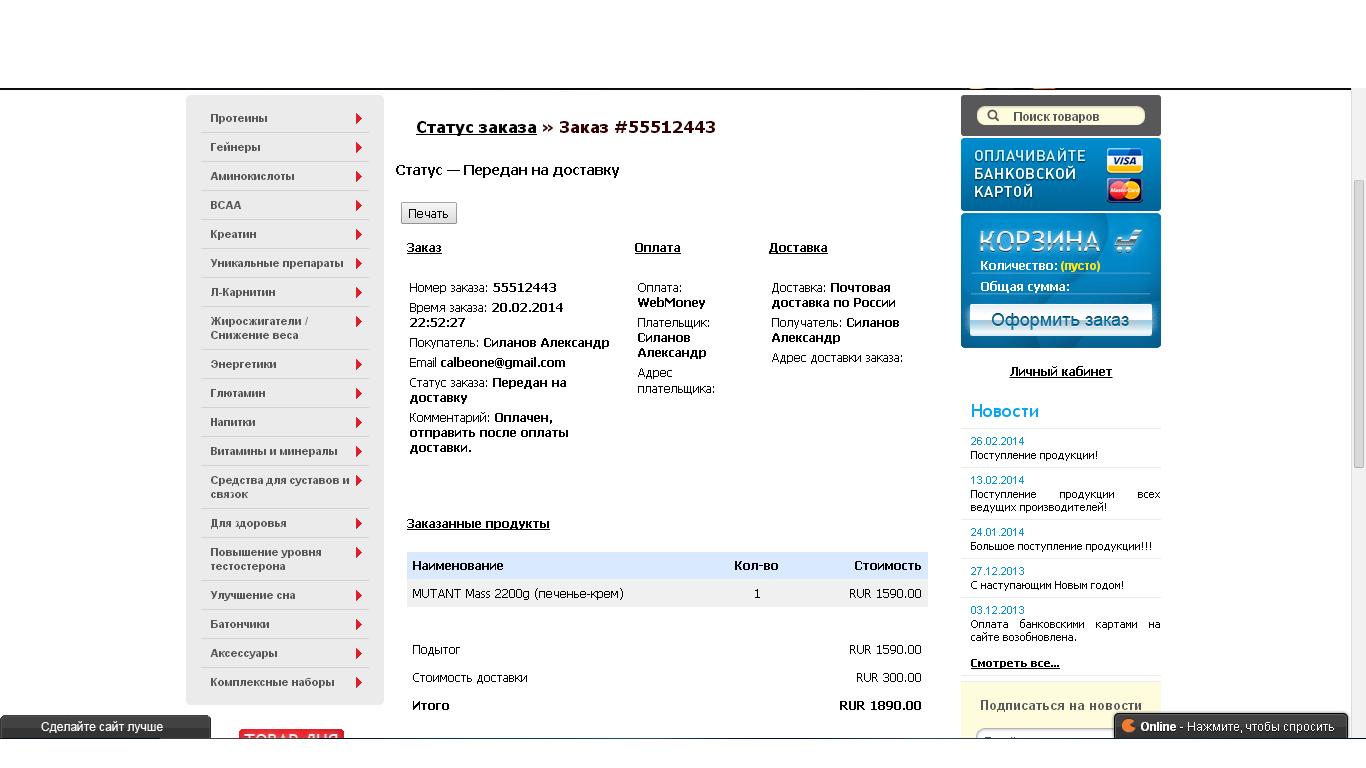Open news dated 24.01.2014
This screenshot has height=768, width=1366.
coord(1061,546)
